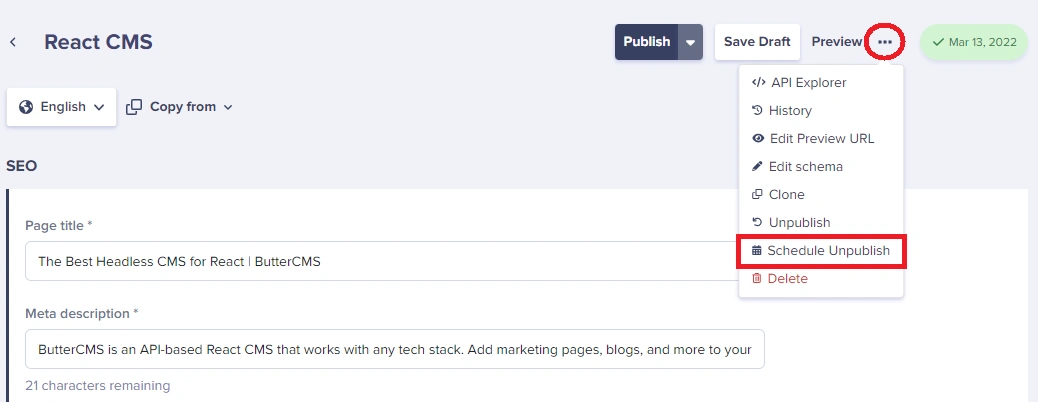Viewport: 1038px width, 402px height.
Task: Click the History clock icon
Action: tap(757, 111)
